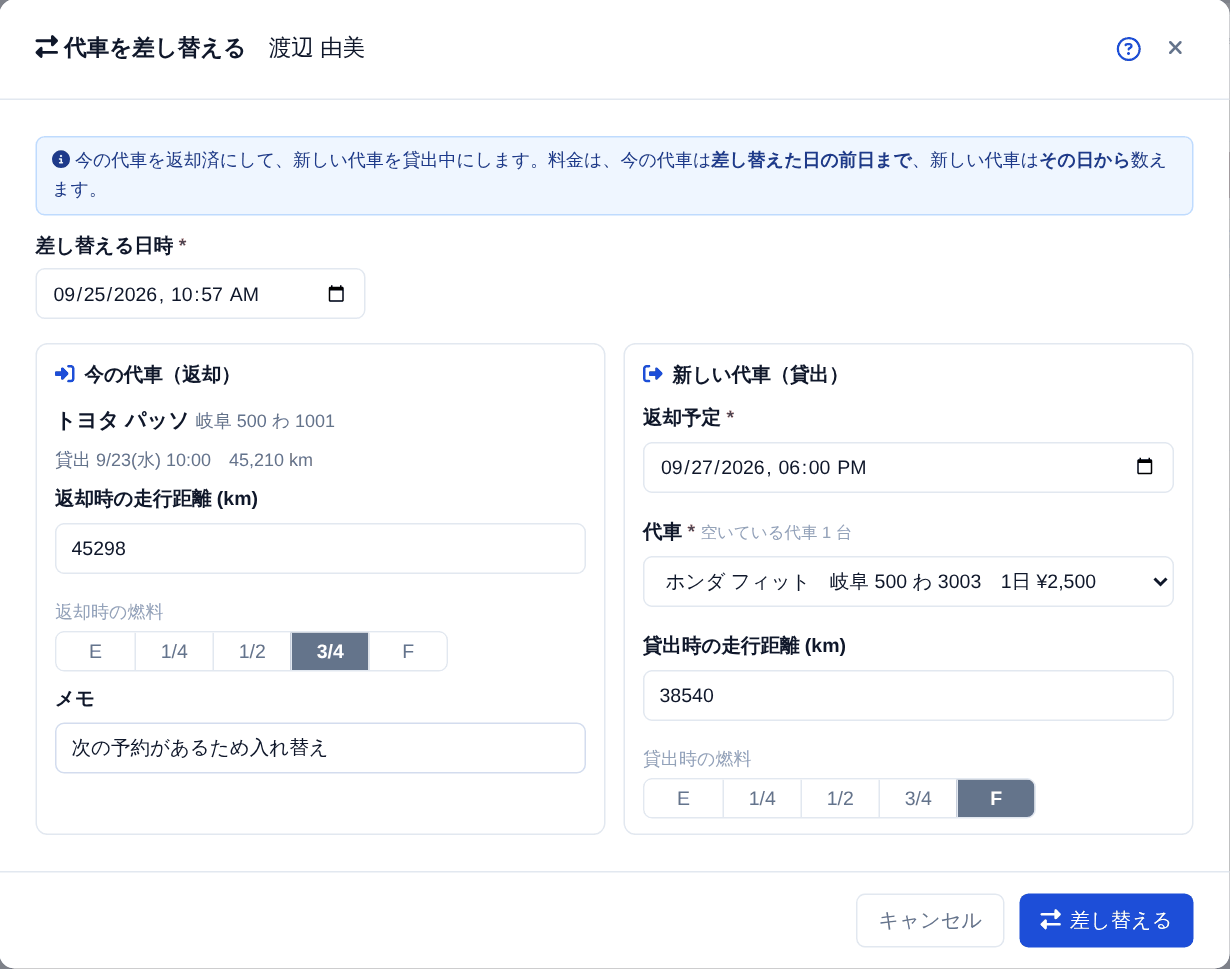1230x969 pixels.
Task: Click the swap arrows icon in dialog title
Action: (47, 47)
